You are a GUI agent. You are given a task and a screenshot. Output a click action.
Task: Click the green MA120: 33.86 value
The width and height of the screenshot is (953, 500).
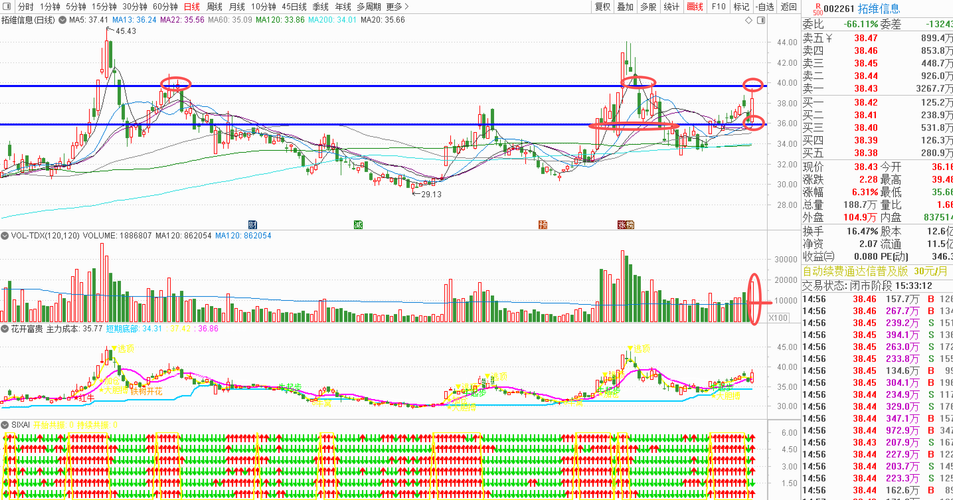click(280, 20)
